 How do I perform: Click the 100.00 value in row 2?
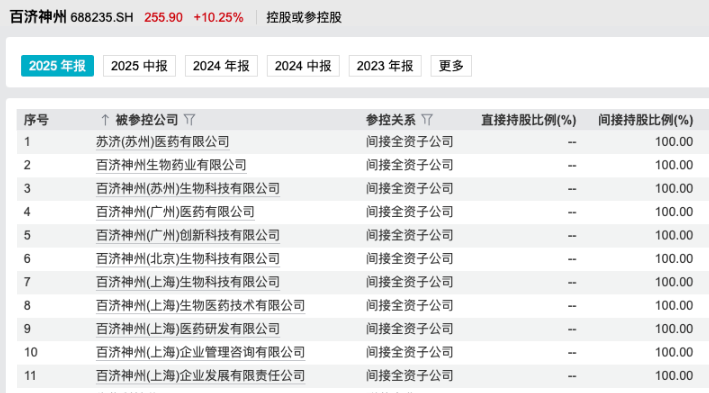coord(674,165)
